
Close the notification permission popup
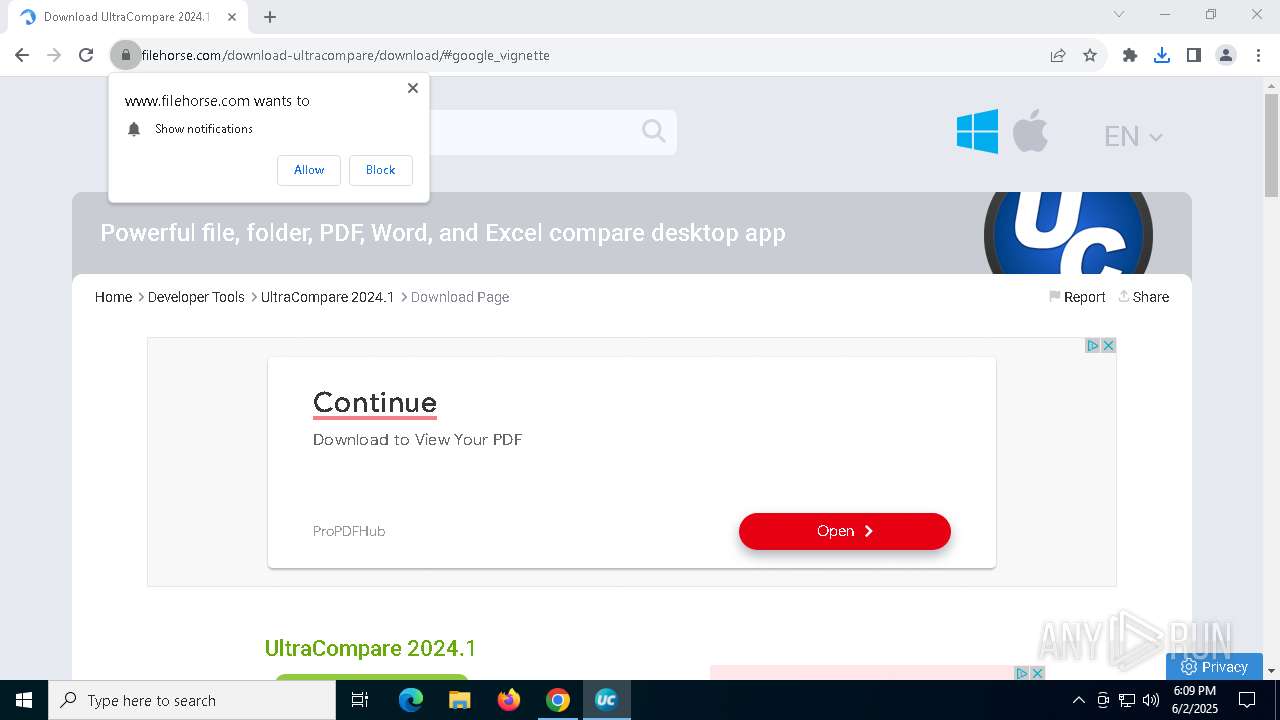(413, 88)
